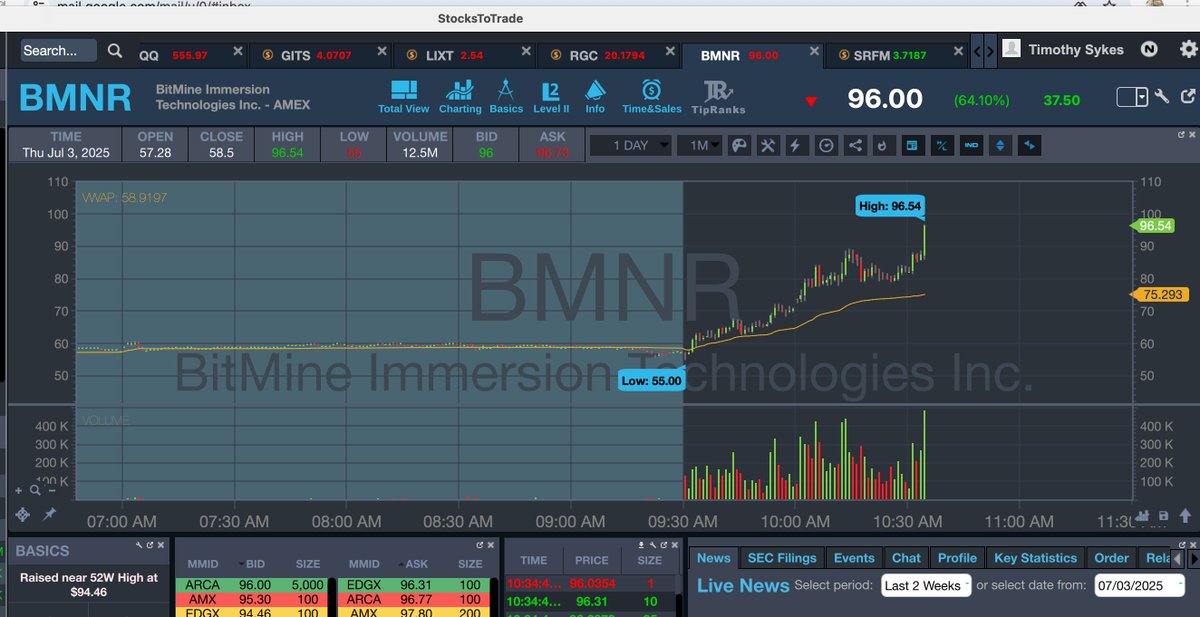Open Level II quotes
Screen dimensions: 1200x617
pos(551,96)
